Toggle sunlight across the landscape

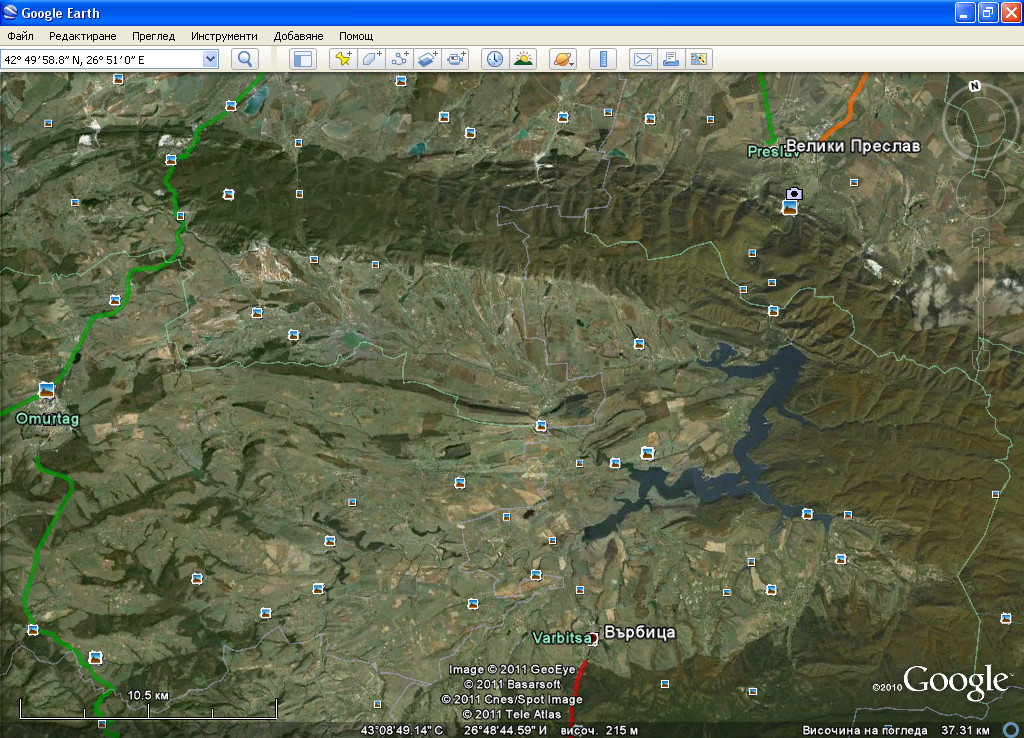click(x=523, y=59)
